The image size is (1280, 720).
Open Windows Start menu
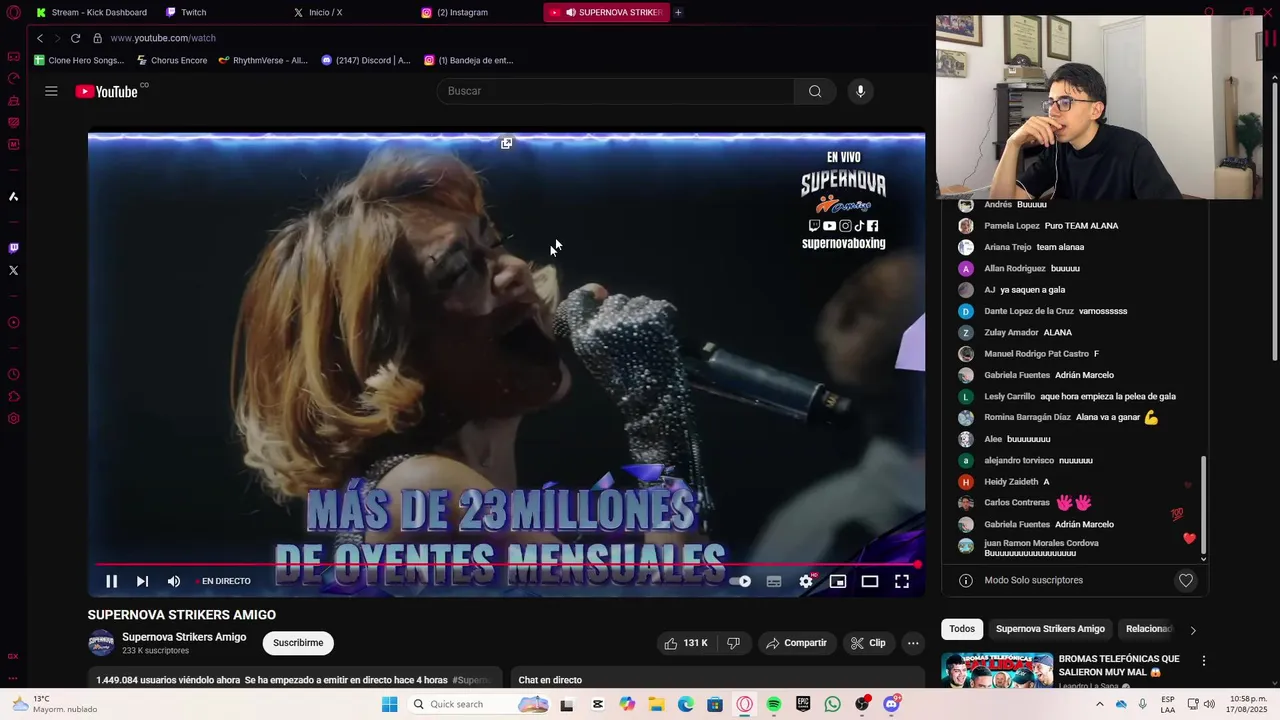[x=389, y=704]
